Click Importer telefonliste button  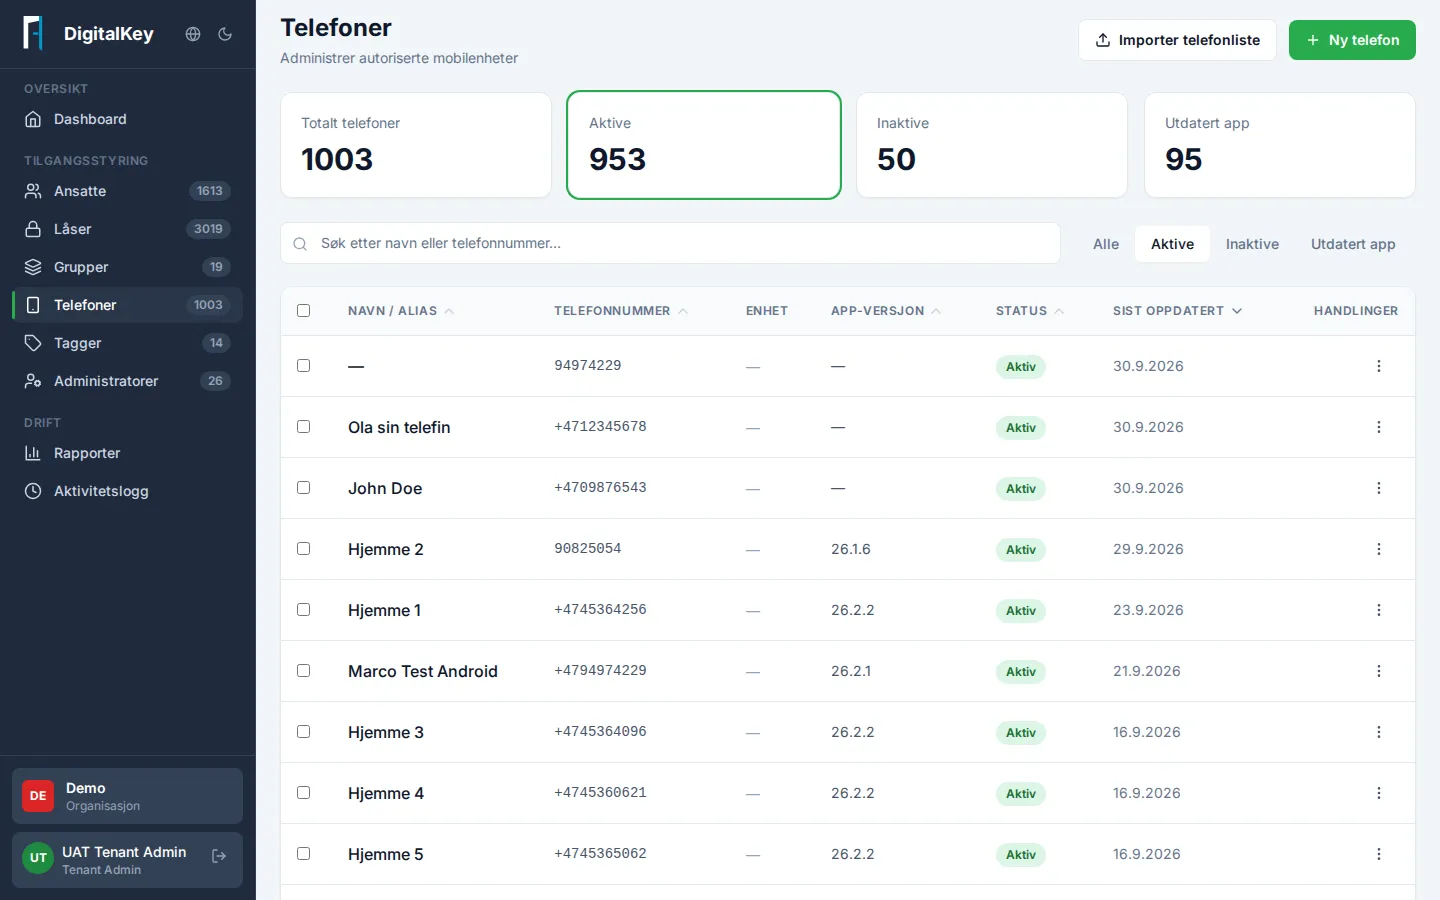pyautogui.click(x=1177, y=40)
